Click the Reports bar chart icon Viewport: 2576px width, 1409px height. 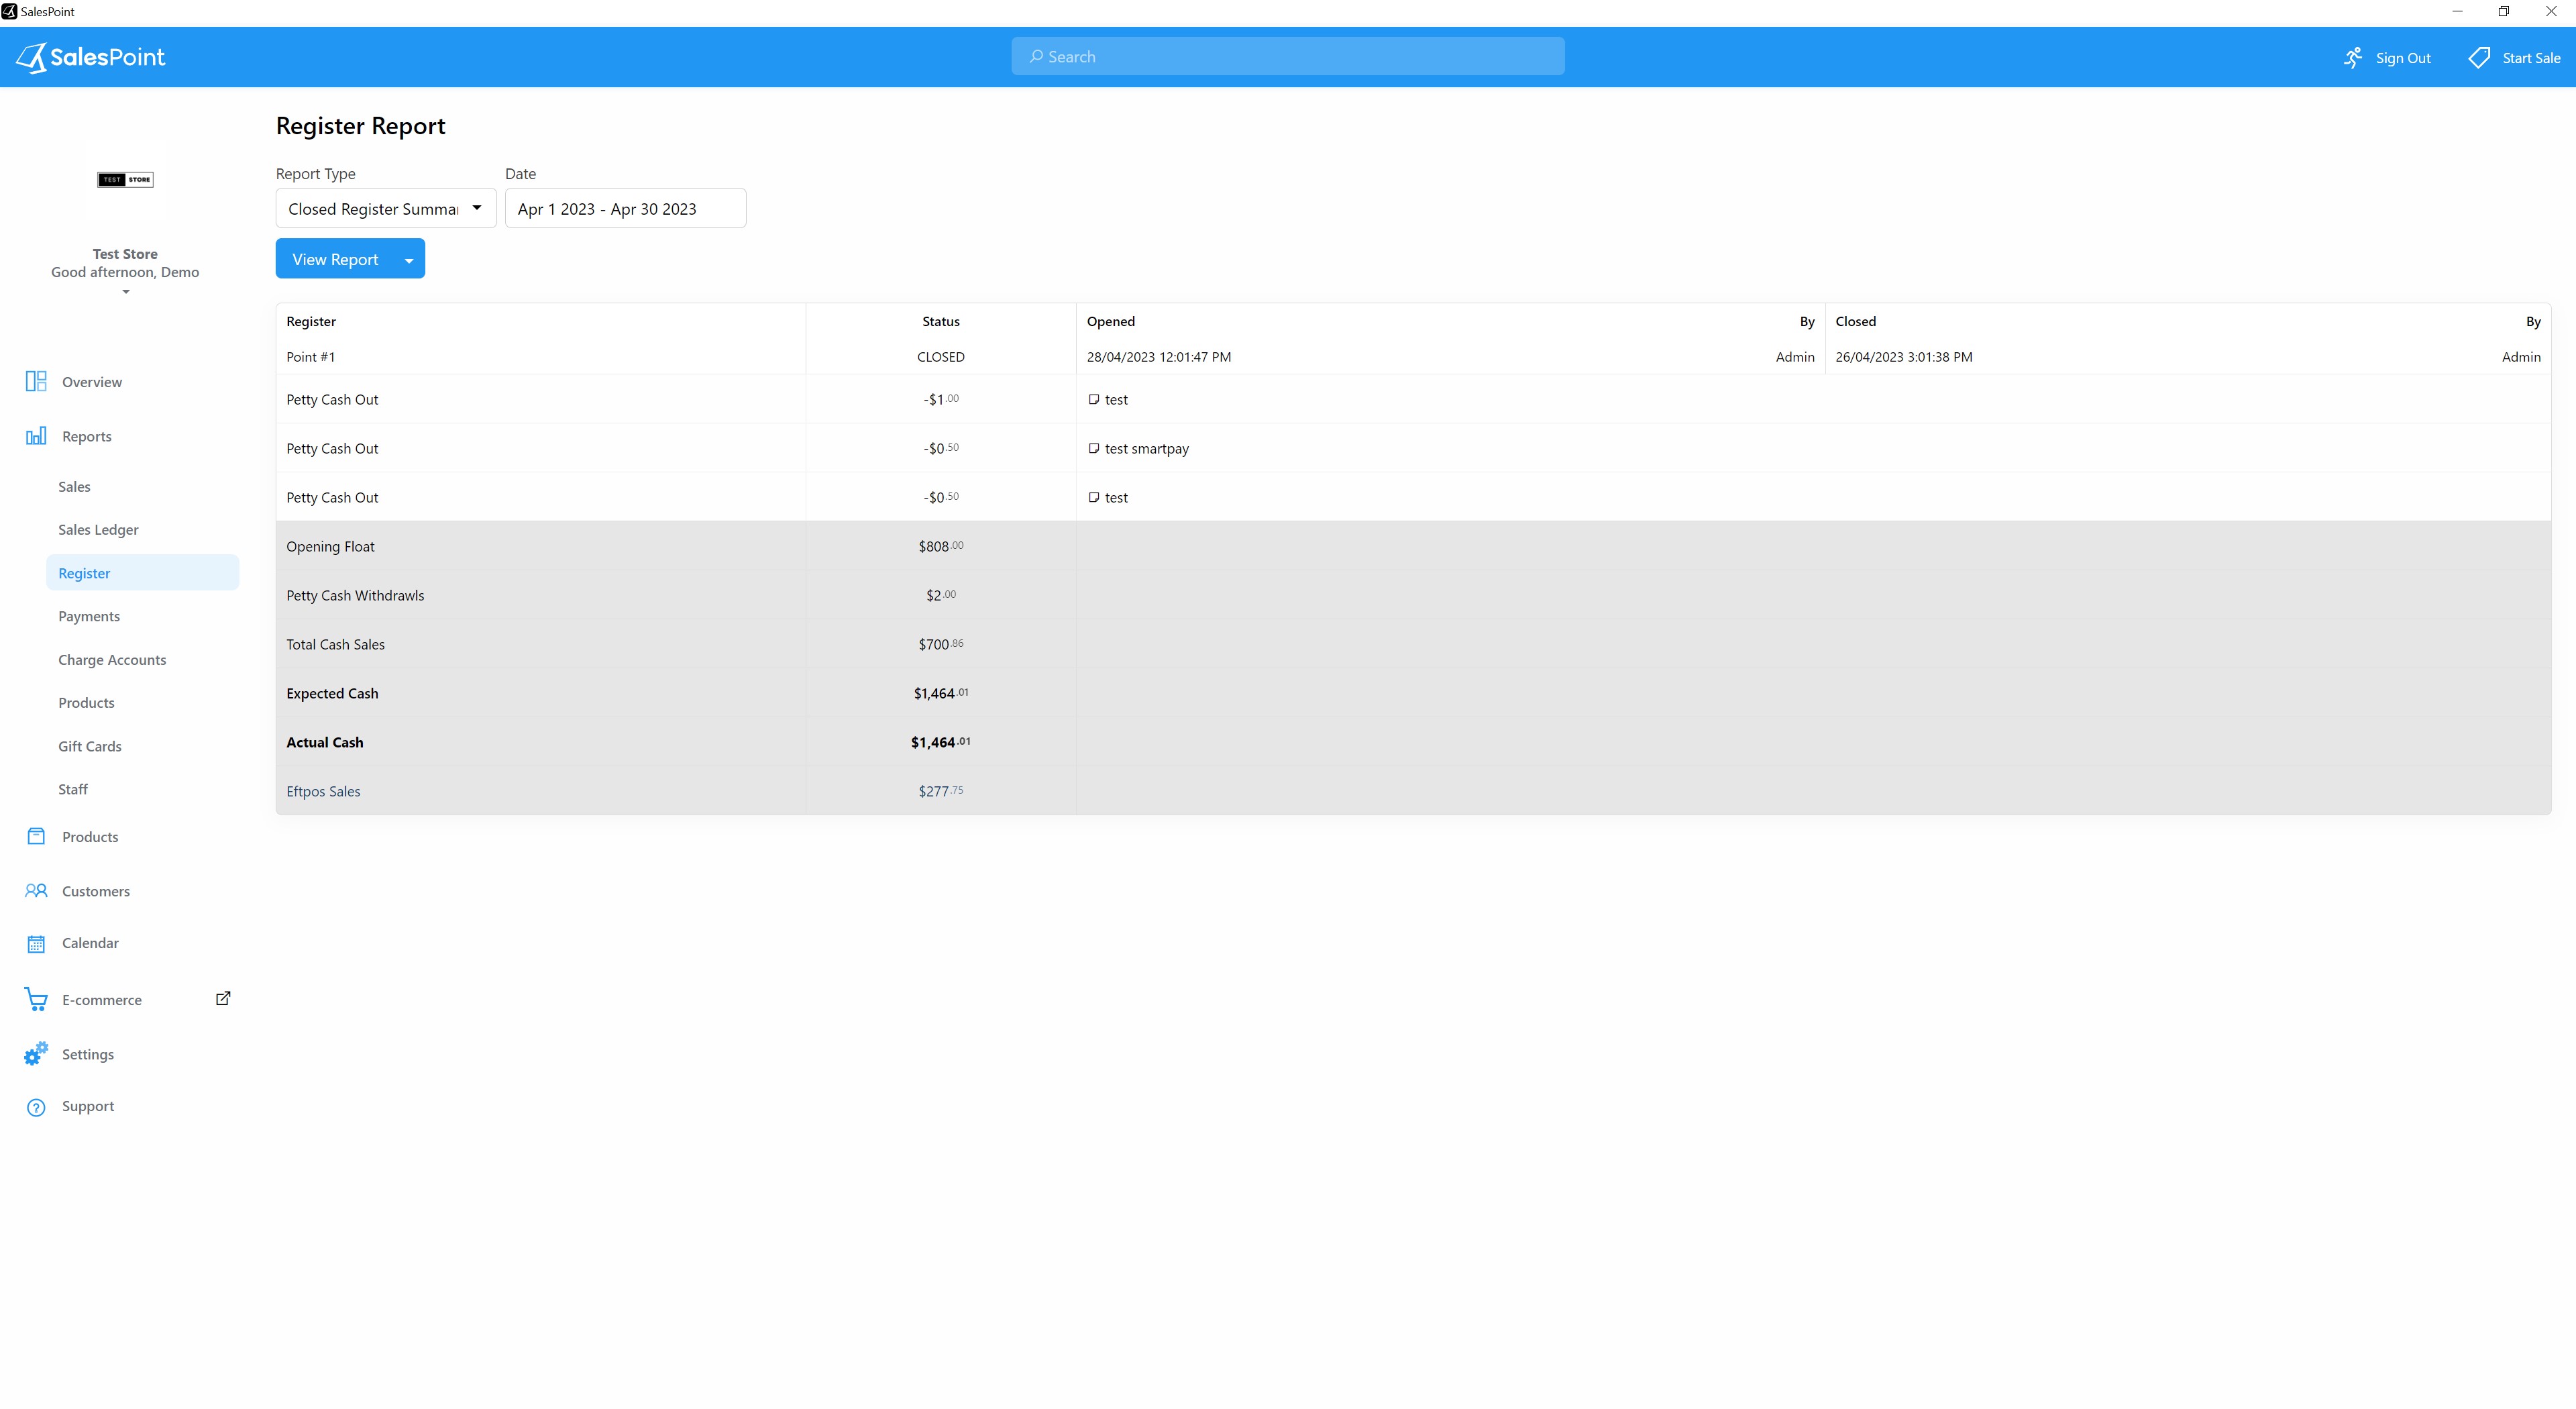point(36,436)
